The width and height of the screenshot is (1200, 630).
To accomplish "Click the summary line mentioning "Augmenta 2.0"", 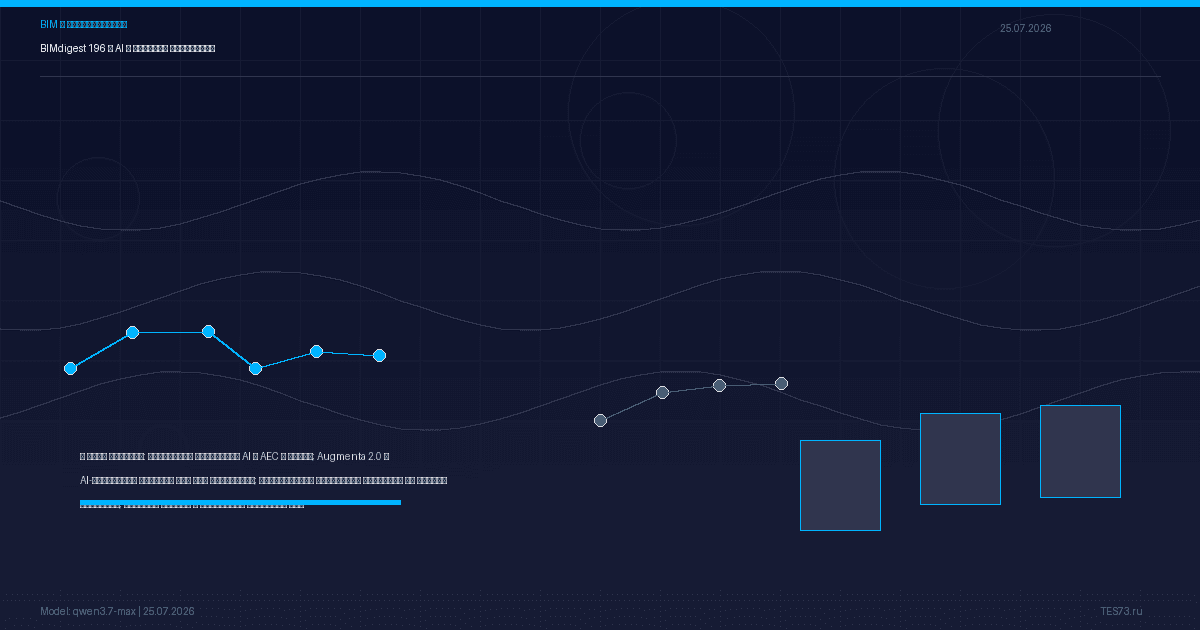I will [235, 456].
